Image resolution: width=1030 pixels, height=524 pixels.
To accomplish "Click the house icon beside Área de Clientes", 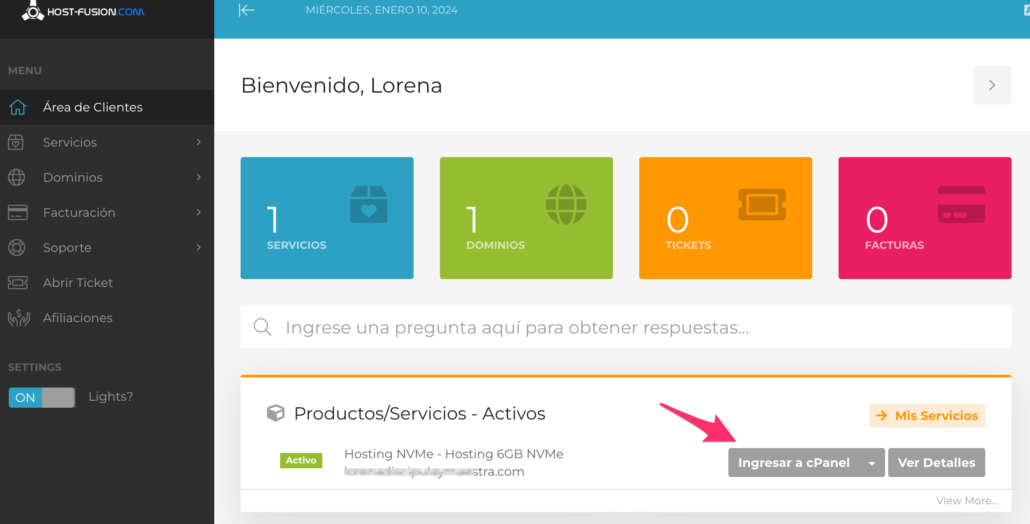I will point(18,107).
